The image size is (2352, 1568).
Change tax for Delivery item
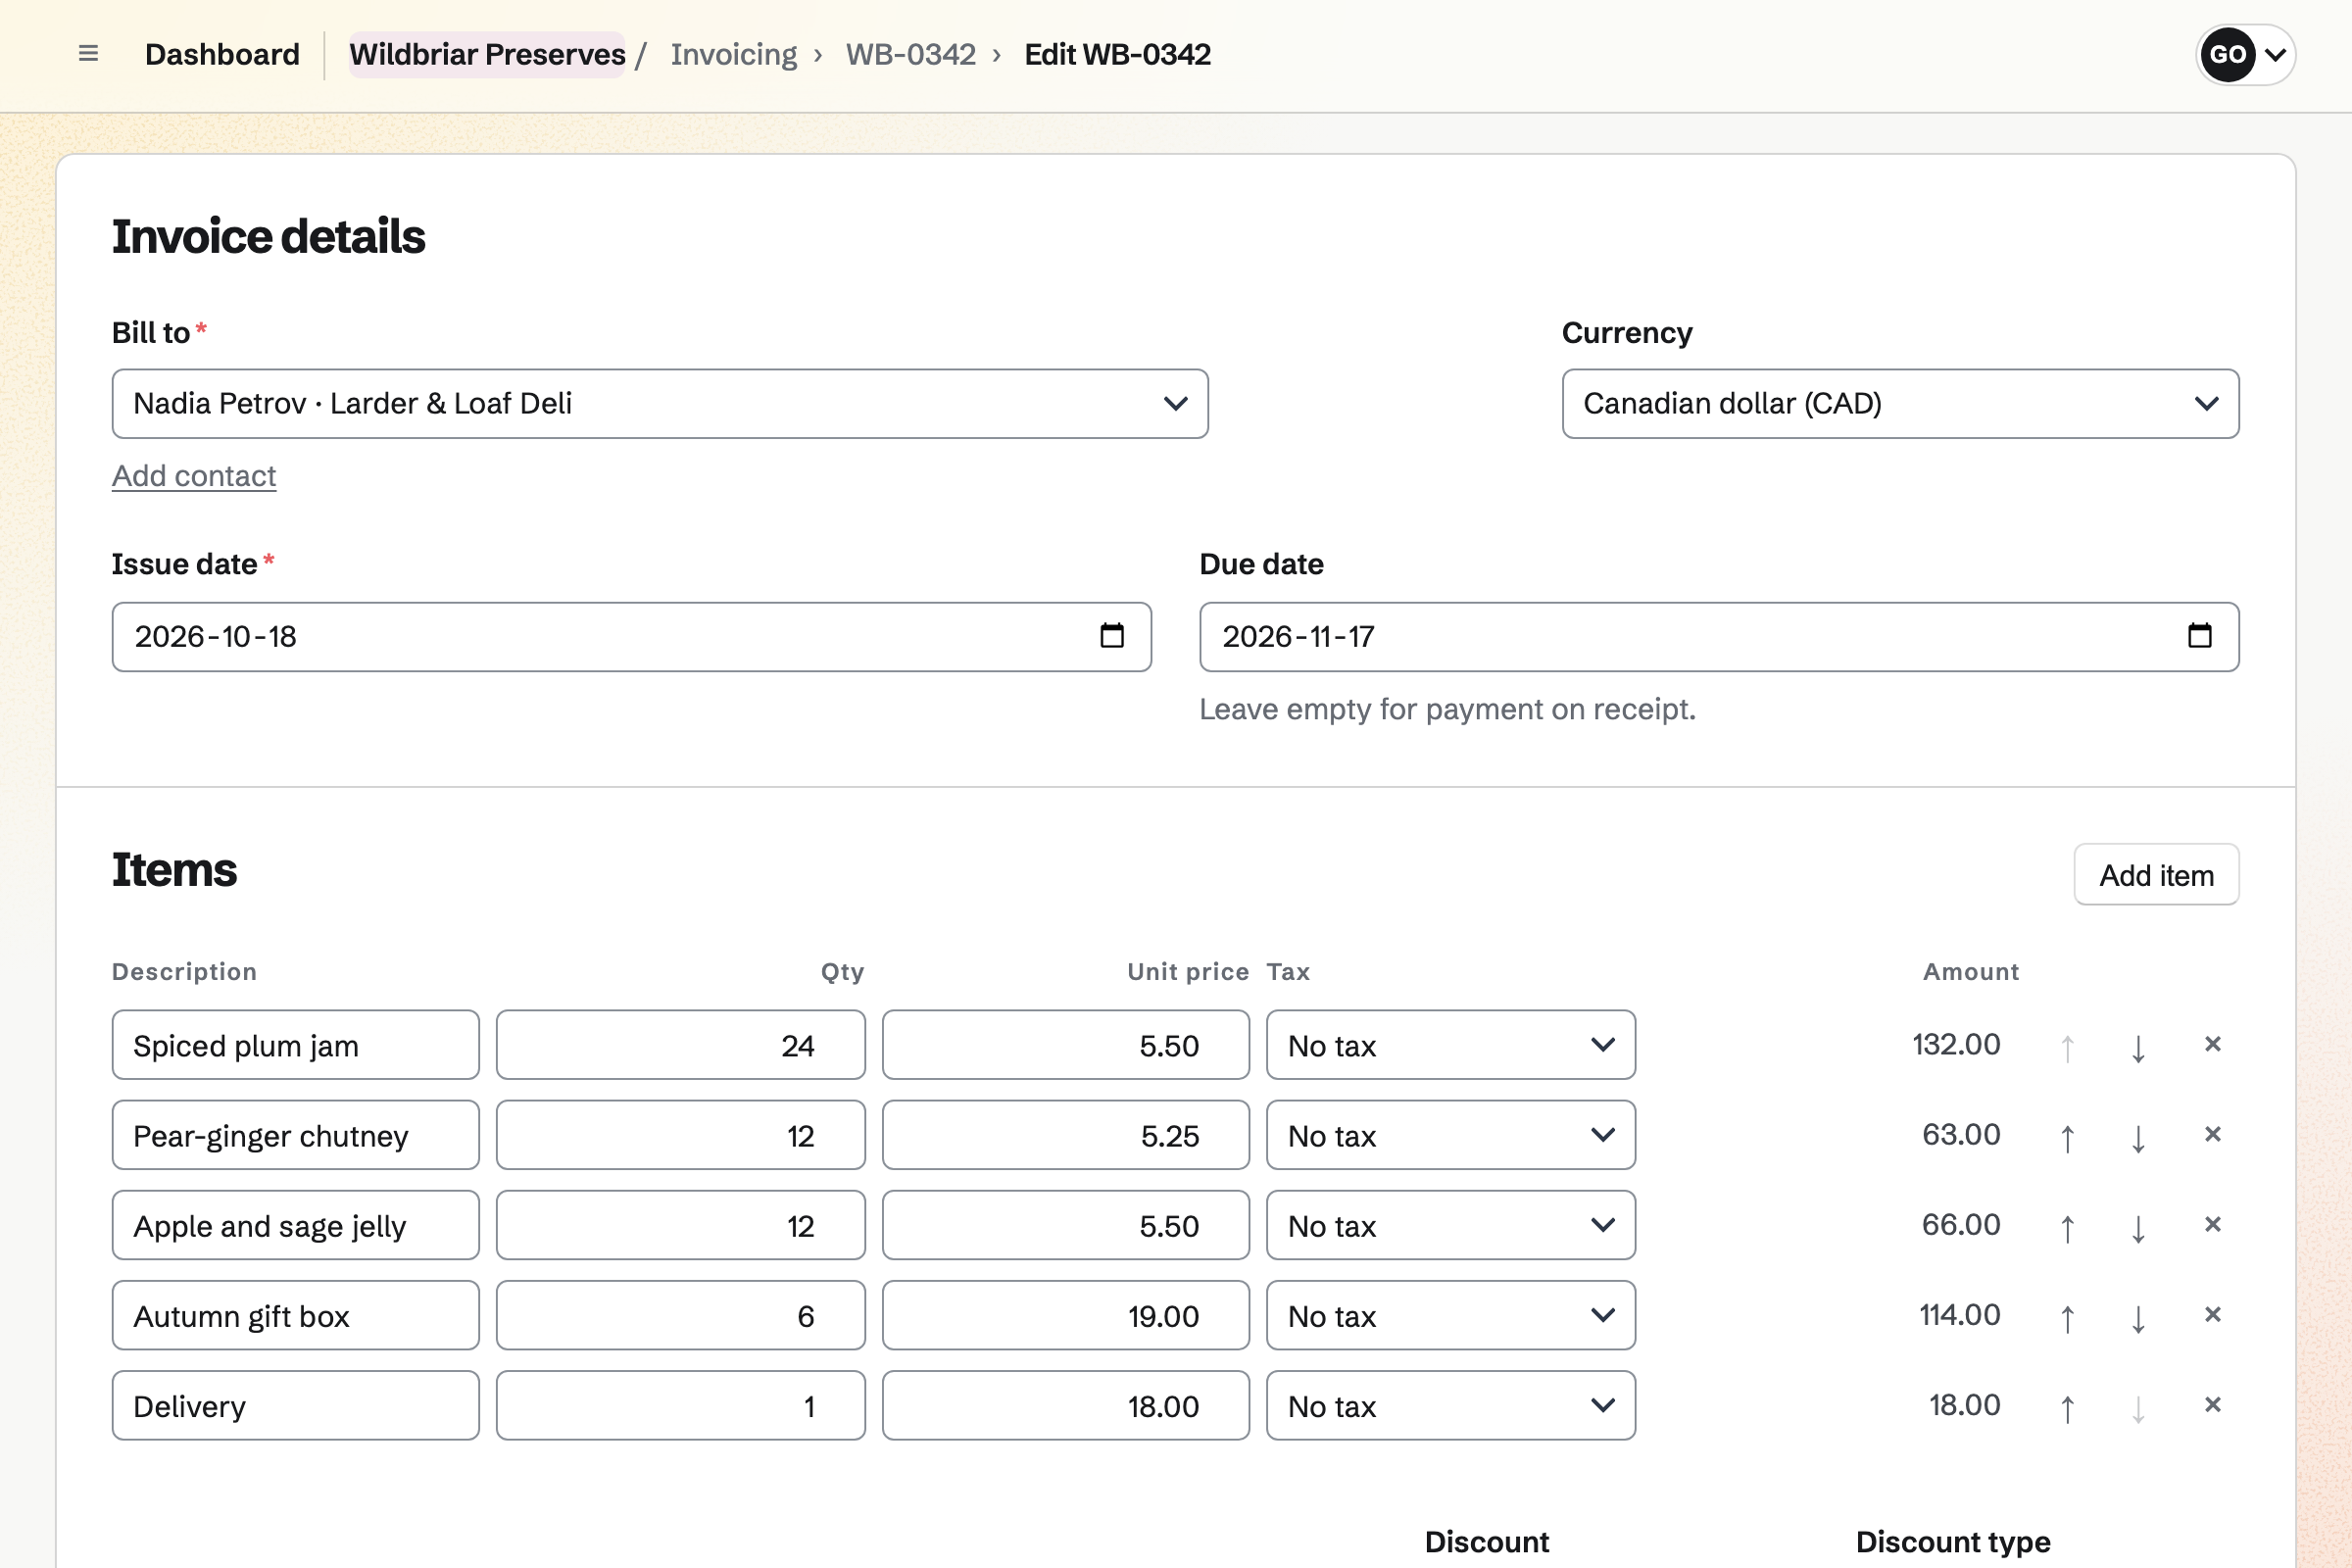click(1450, 1405)
